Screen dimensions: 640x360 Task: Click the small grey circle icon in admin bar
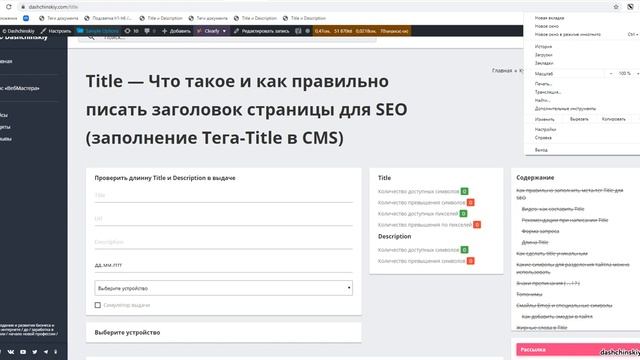(x=307, y=31)
